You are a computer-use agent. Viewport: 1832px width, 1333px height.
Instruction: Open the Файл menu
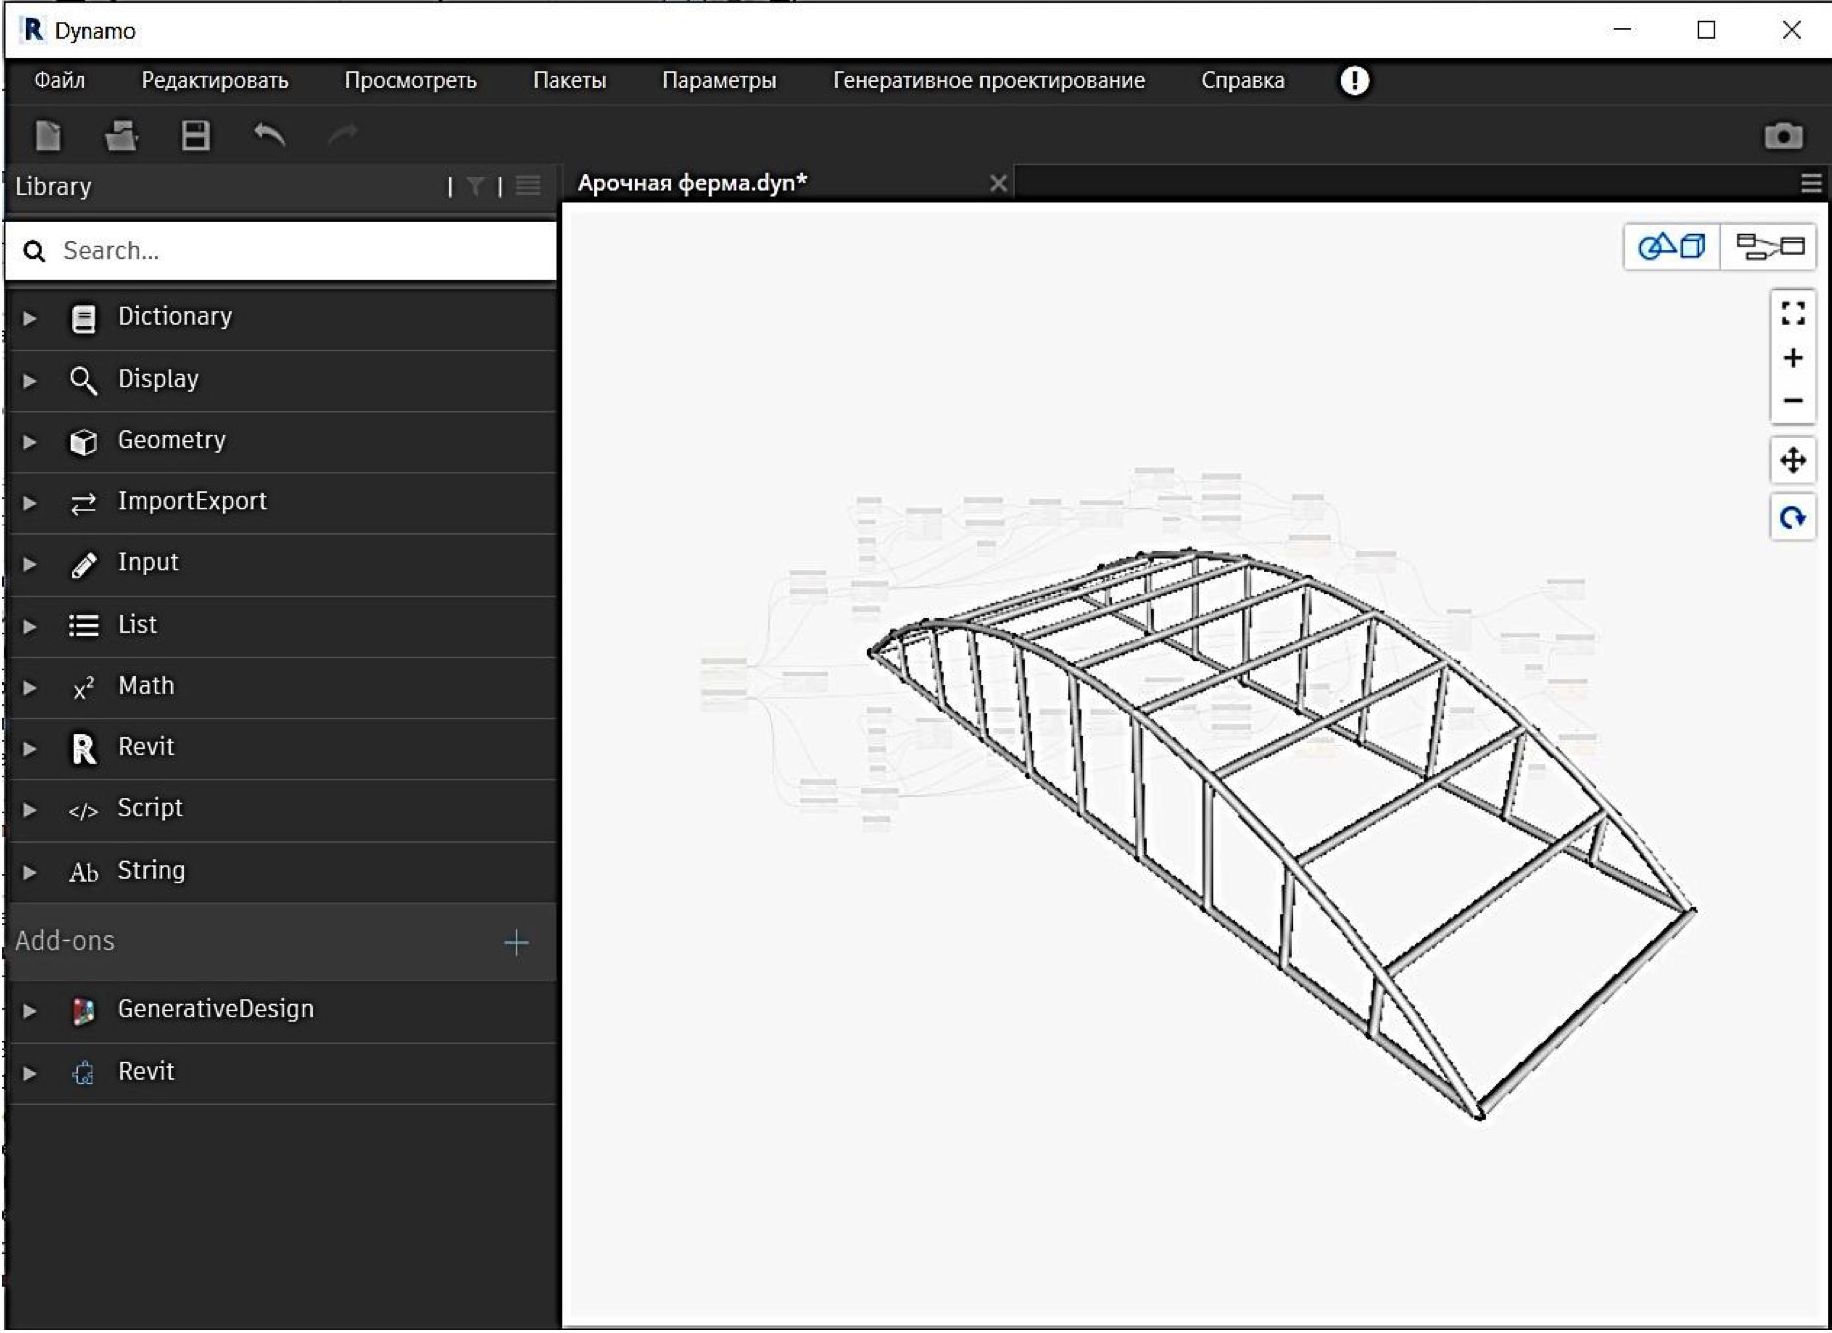(59, 81)
